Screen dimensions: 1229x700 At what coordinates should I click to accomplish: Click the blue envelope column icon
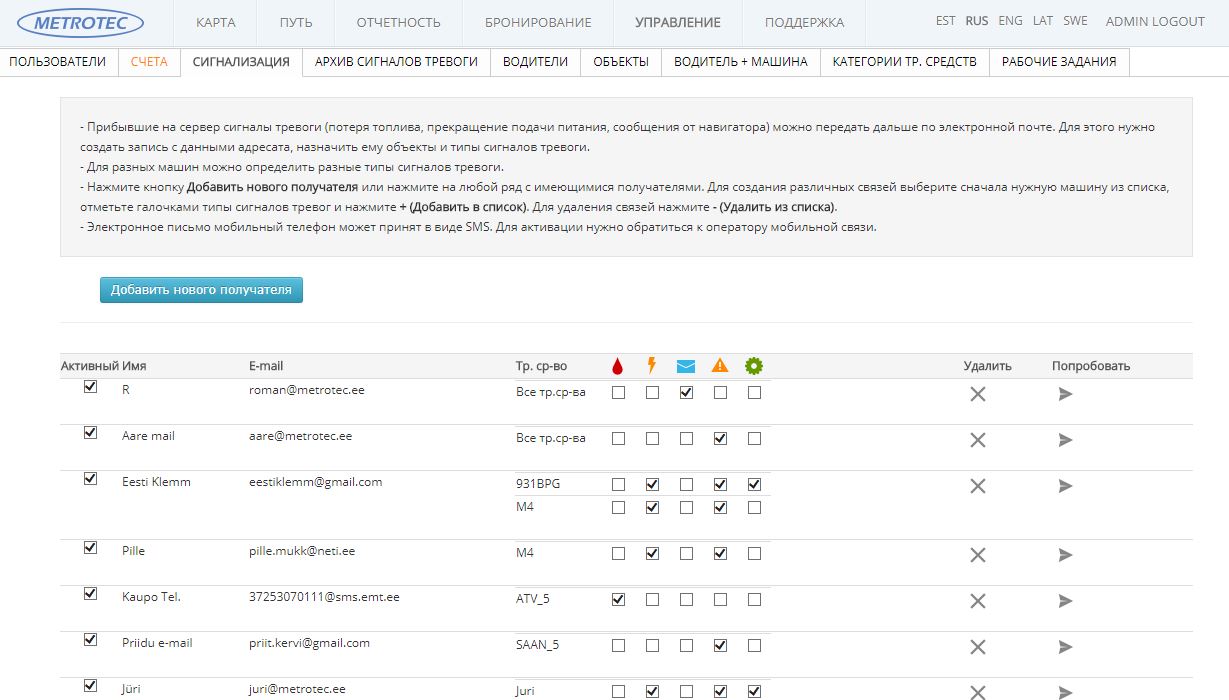[686, 366]
